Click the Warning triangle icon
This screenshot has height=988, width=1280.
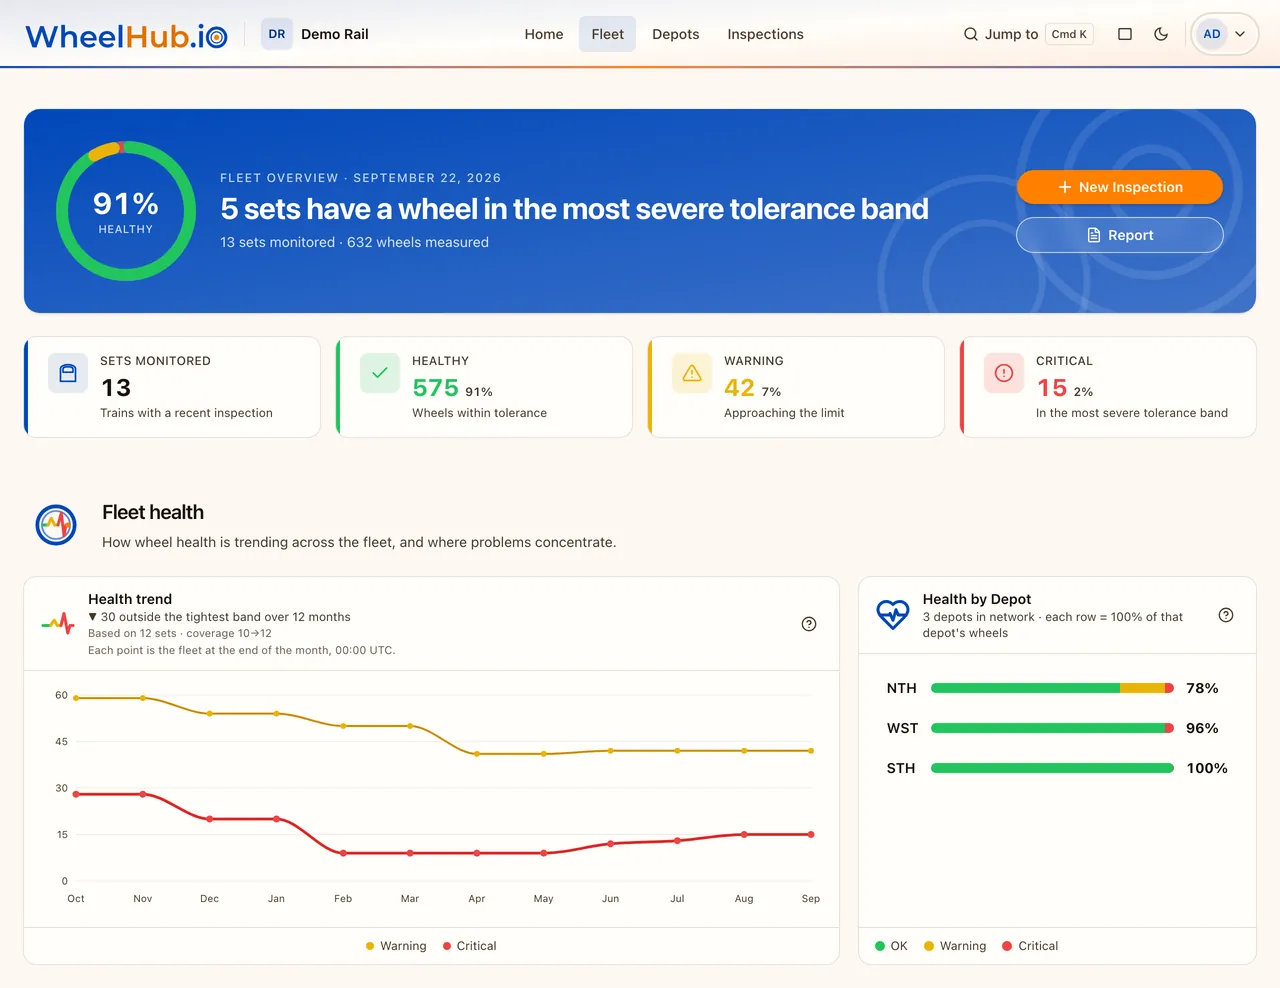tap(692, 373)
